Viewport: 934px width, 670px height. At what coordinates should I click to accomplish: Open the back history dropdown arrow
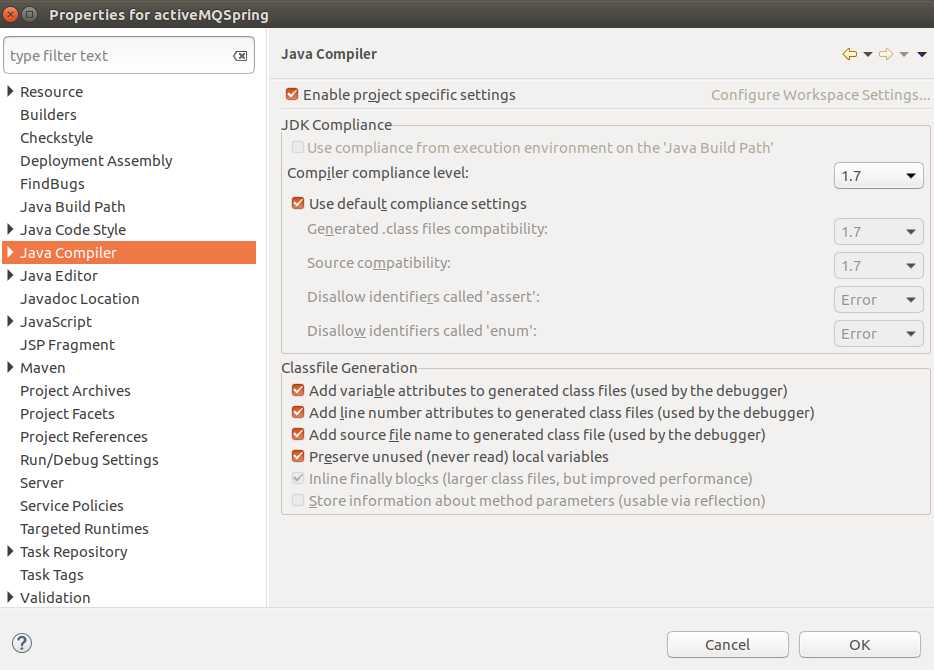(x=867, y=54)
